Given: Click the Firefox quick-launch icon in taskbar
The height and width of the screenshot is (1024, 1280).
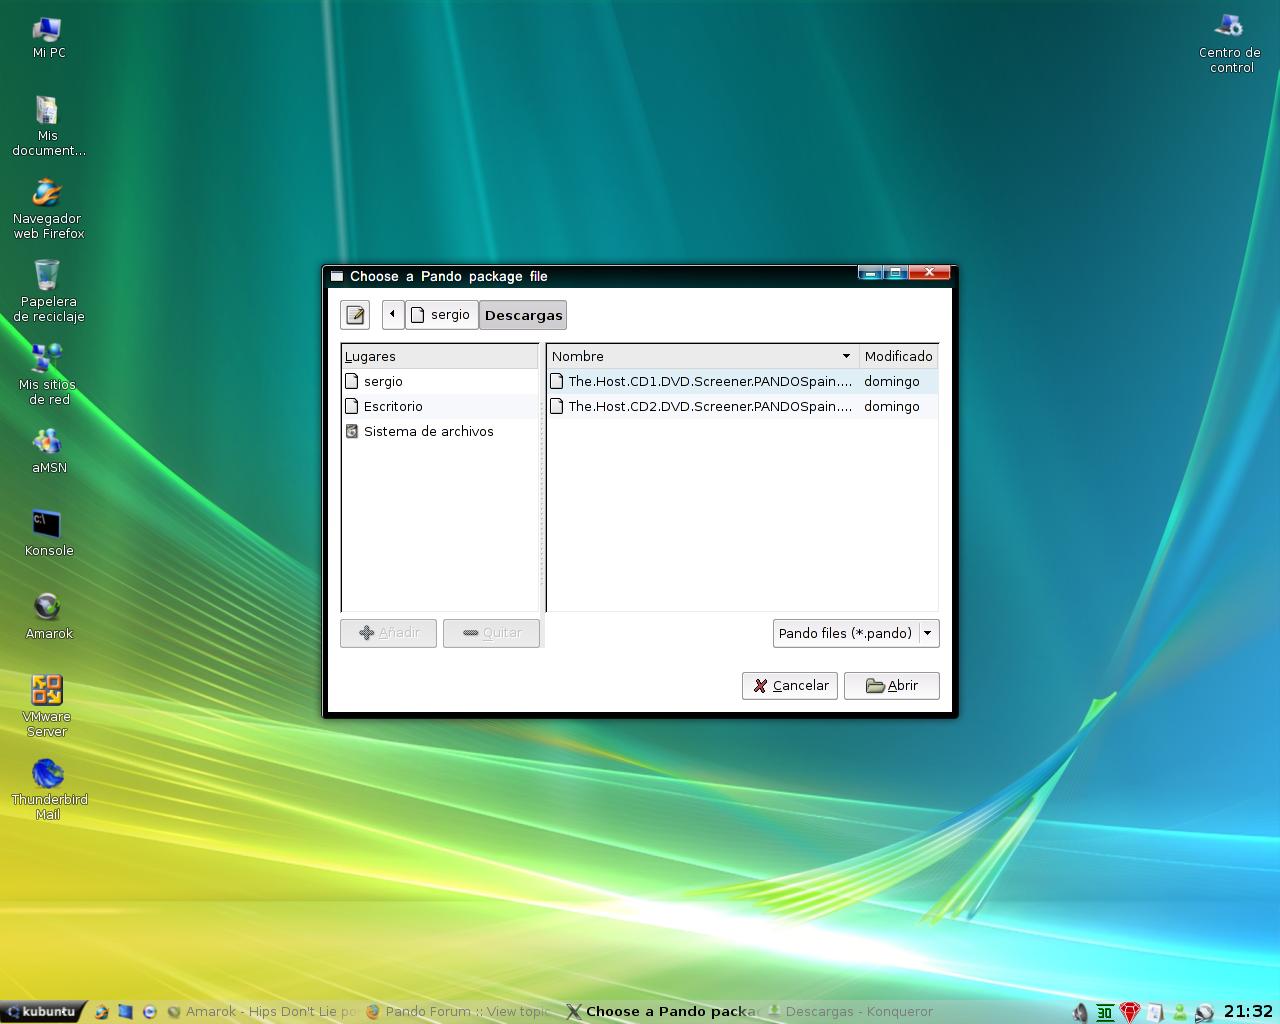Looking at the screenshot, I should 101,1012.
